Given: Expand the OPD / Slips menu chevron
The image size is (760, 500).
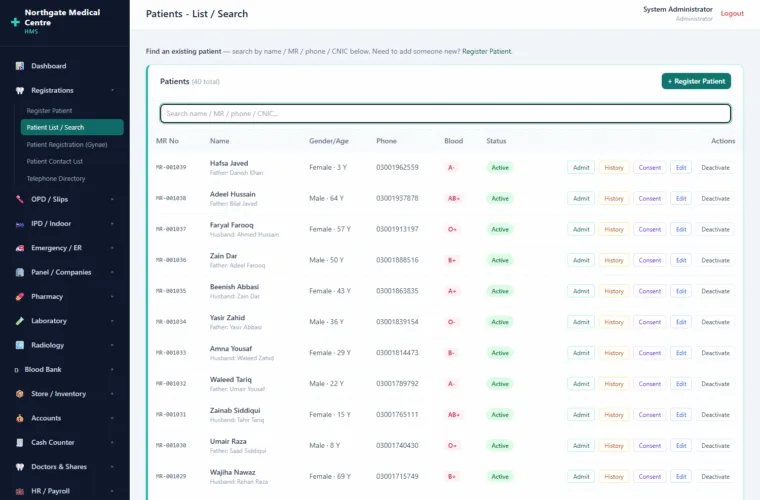Looking at the screenshot, I should (112, 199).
